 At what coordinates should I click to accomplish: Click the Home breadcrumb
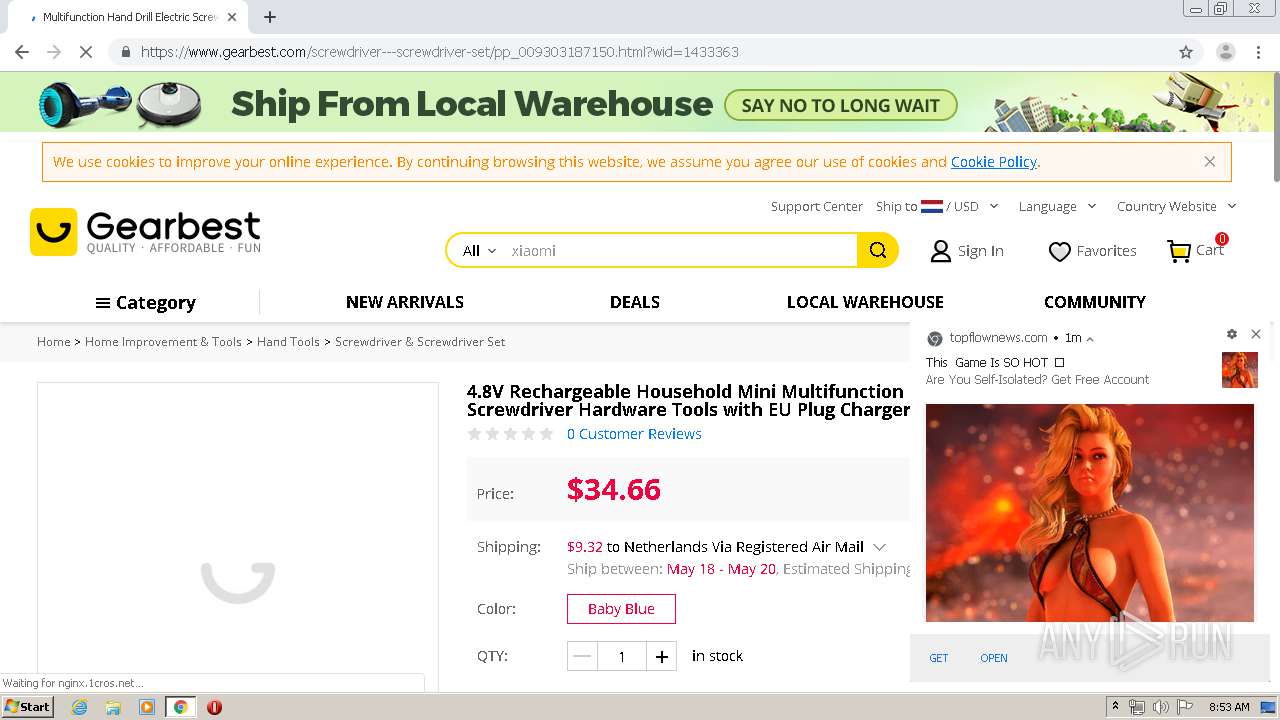[54, 342]
